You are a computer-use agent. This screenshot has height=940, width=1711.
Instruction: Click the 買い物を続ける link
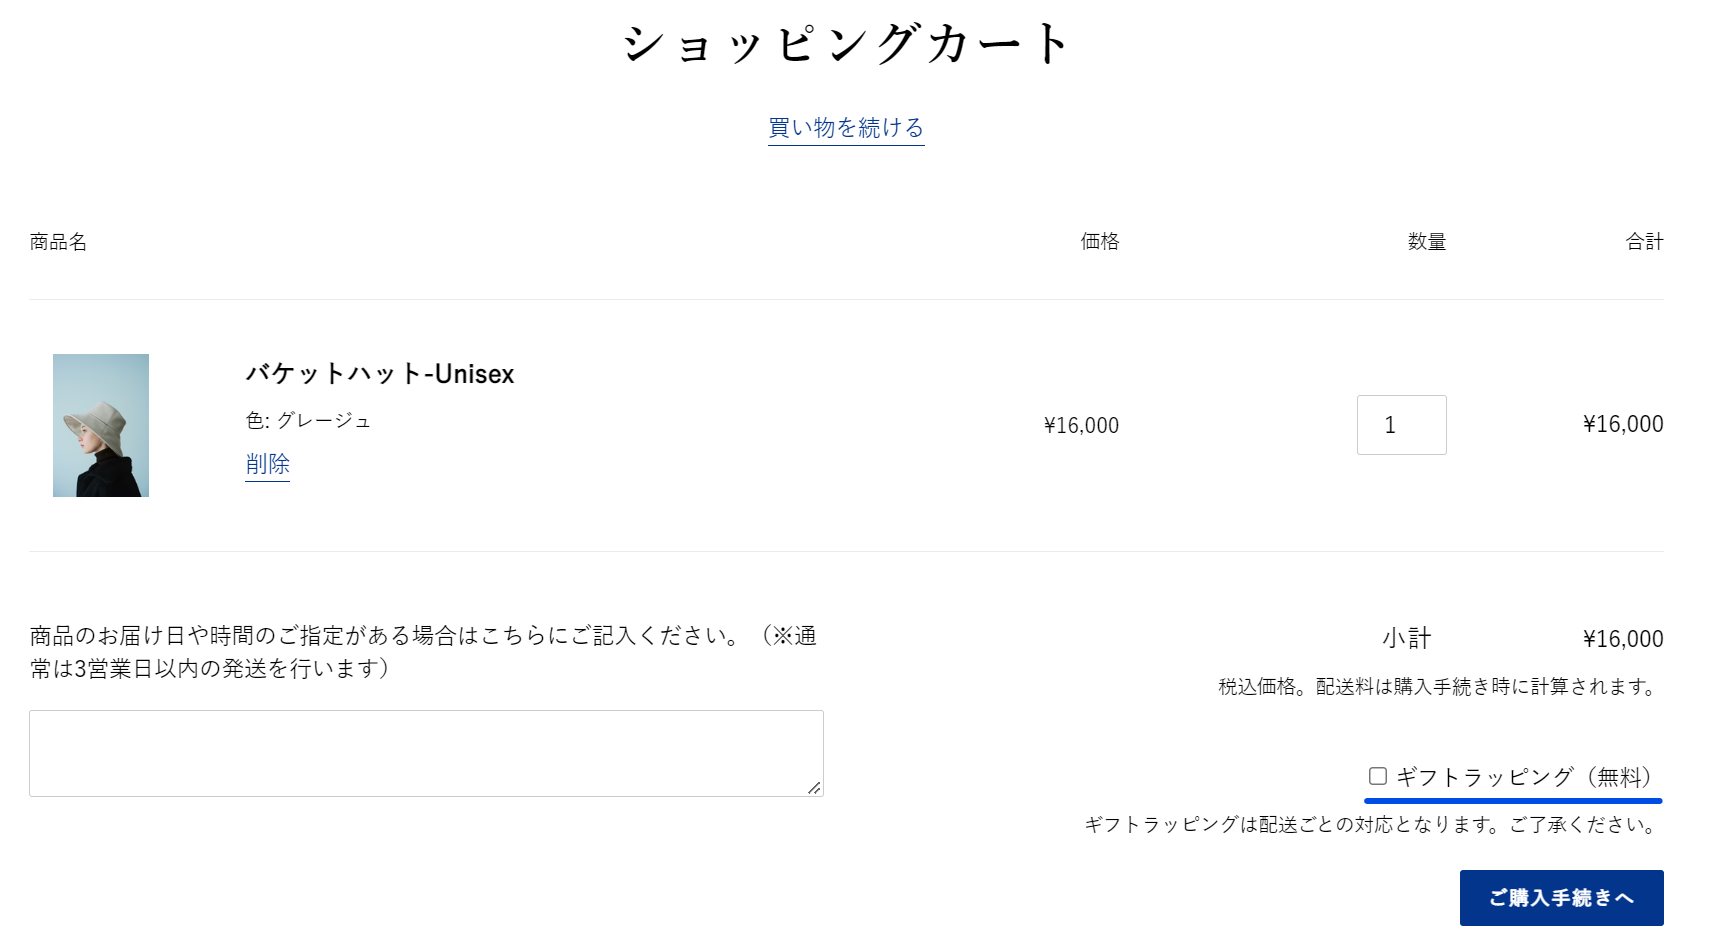pyautogui.click(x=846, y=128)
